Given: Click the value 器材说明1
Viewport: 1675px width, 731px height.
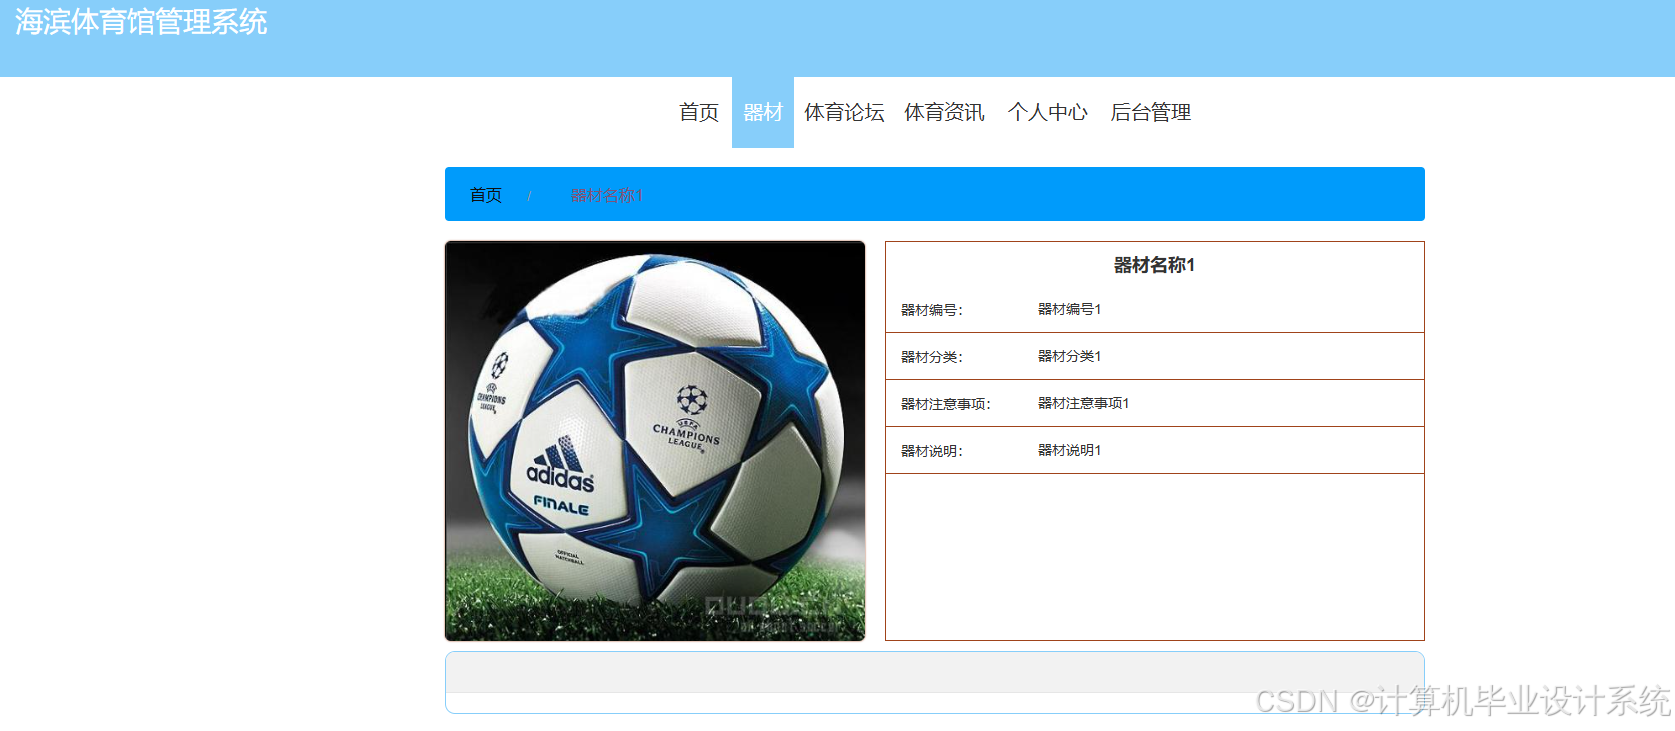Looking at the screenshot, I should 1069,450.
